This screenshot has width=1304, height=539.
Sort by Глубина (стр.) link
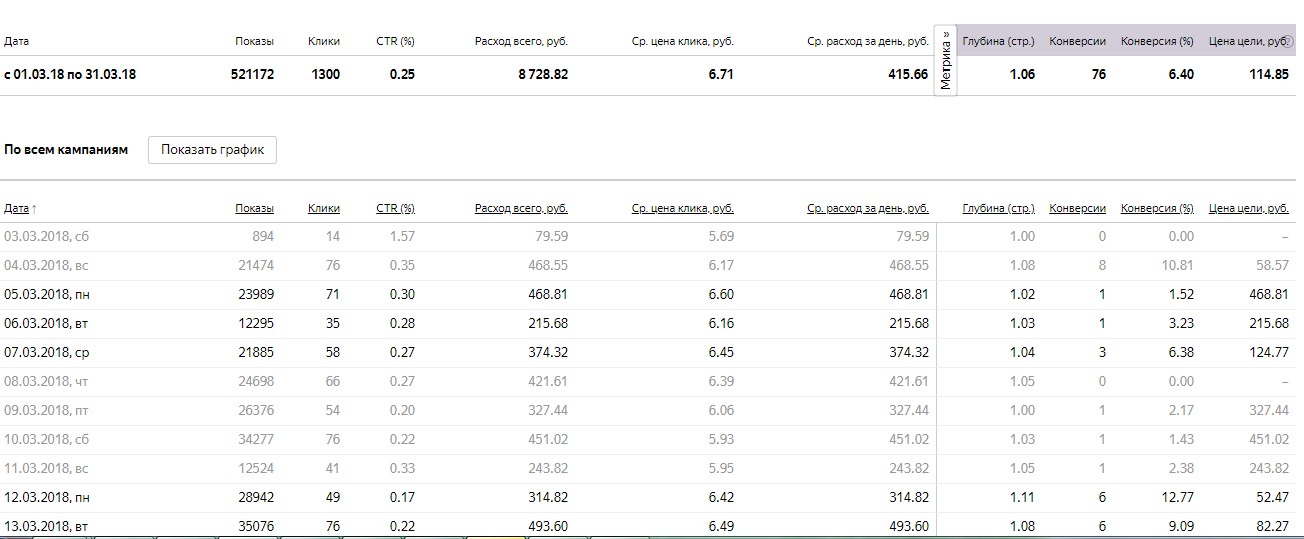tap(998, 208)
